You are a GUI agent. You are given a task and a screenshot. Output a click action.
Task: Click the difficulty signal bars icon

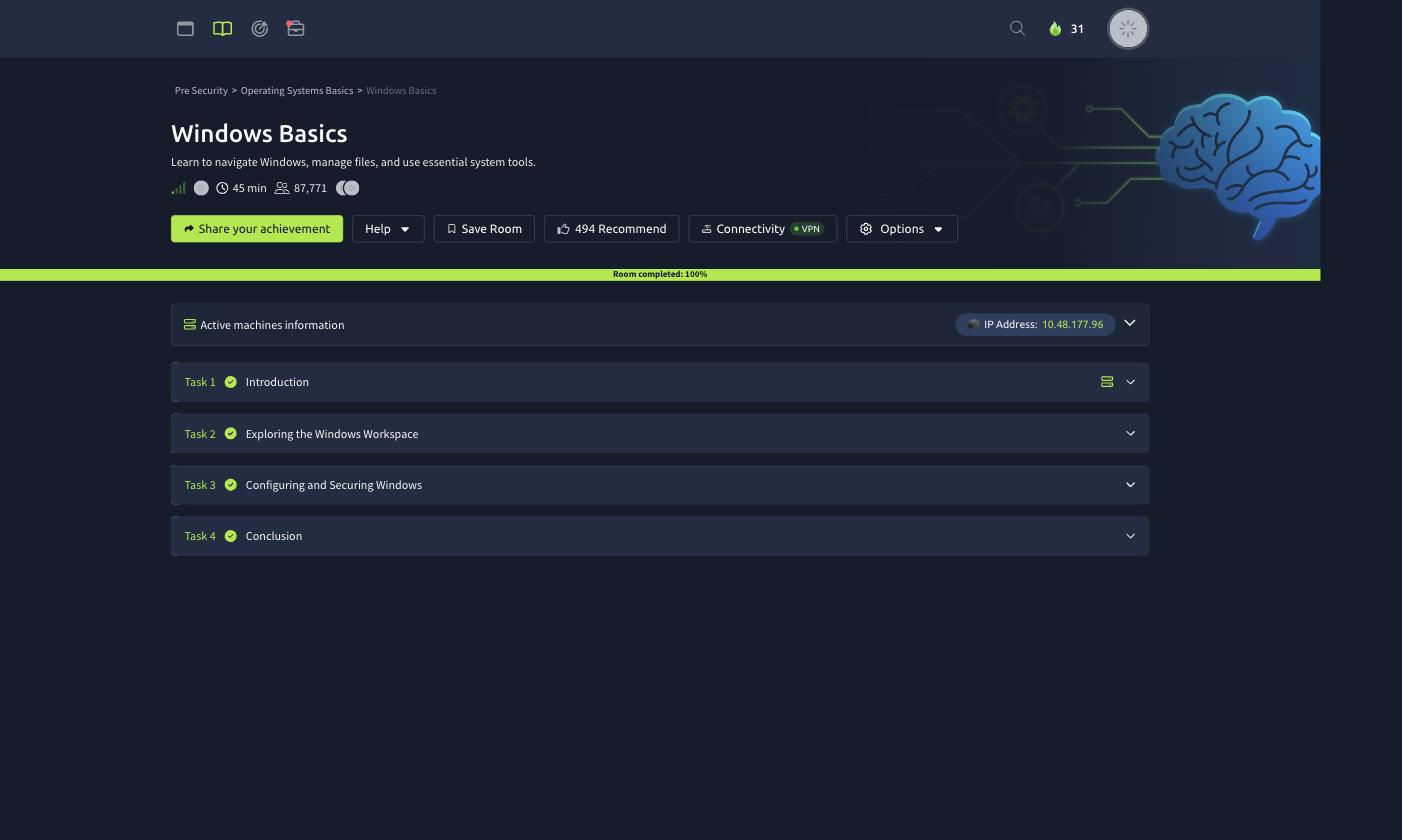point(178,188)
